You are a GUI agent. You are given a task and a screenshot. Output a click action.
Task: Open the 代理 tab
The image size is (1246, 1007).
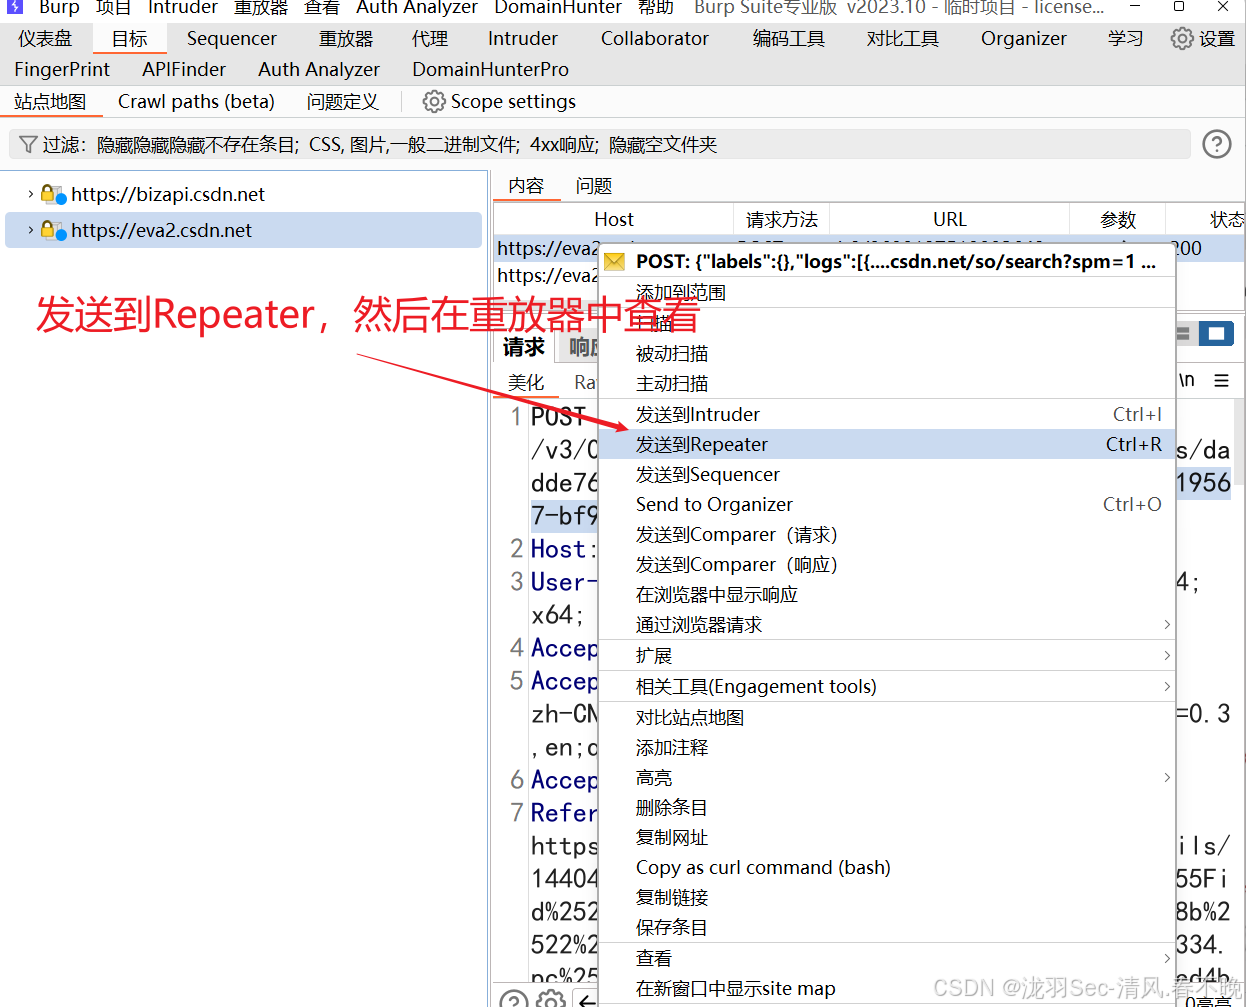click(x=430, y=38)
